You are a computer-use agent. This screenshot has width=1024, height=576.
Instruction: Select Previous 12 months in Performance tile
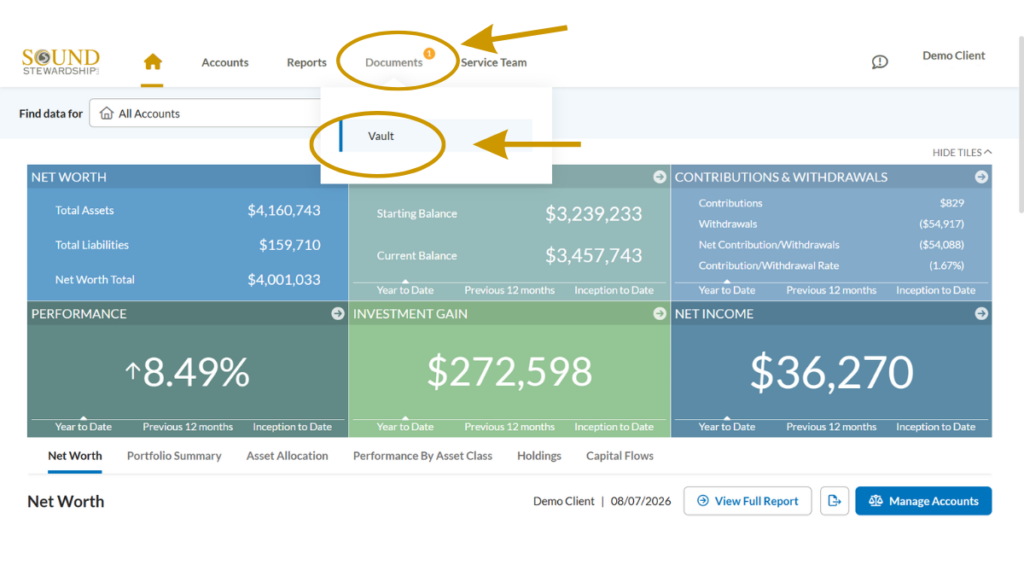click(187, 427)
